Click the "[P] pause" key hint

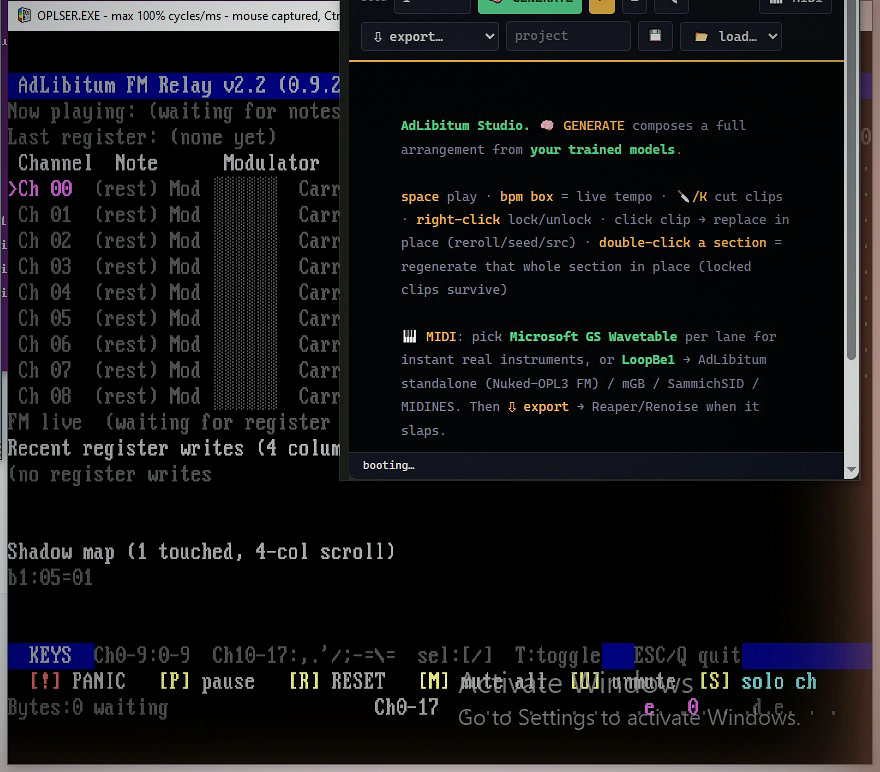click(207, 682)
